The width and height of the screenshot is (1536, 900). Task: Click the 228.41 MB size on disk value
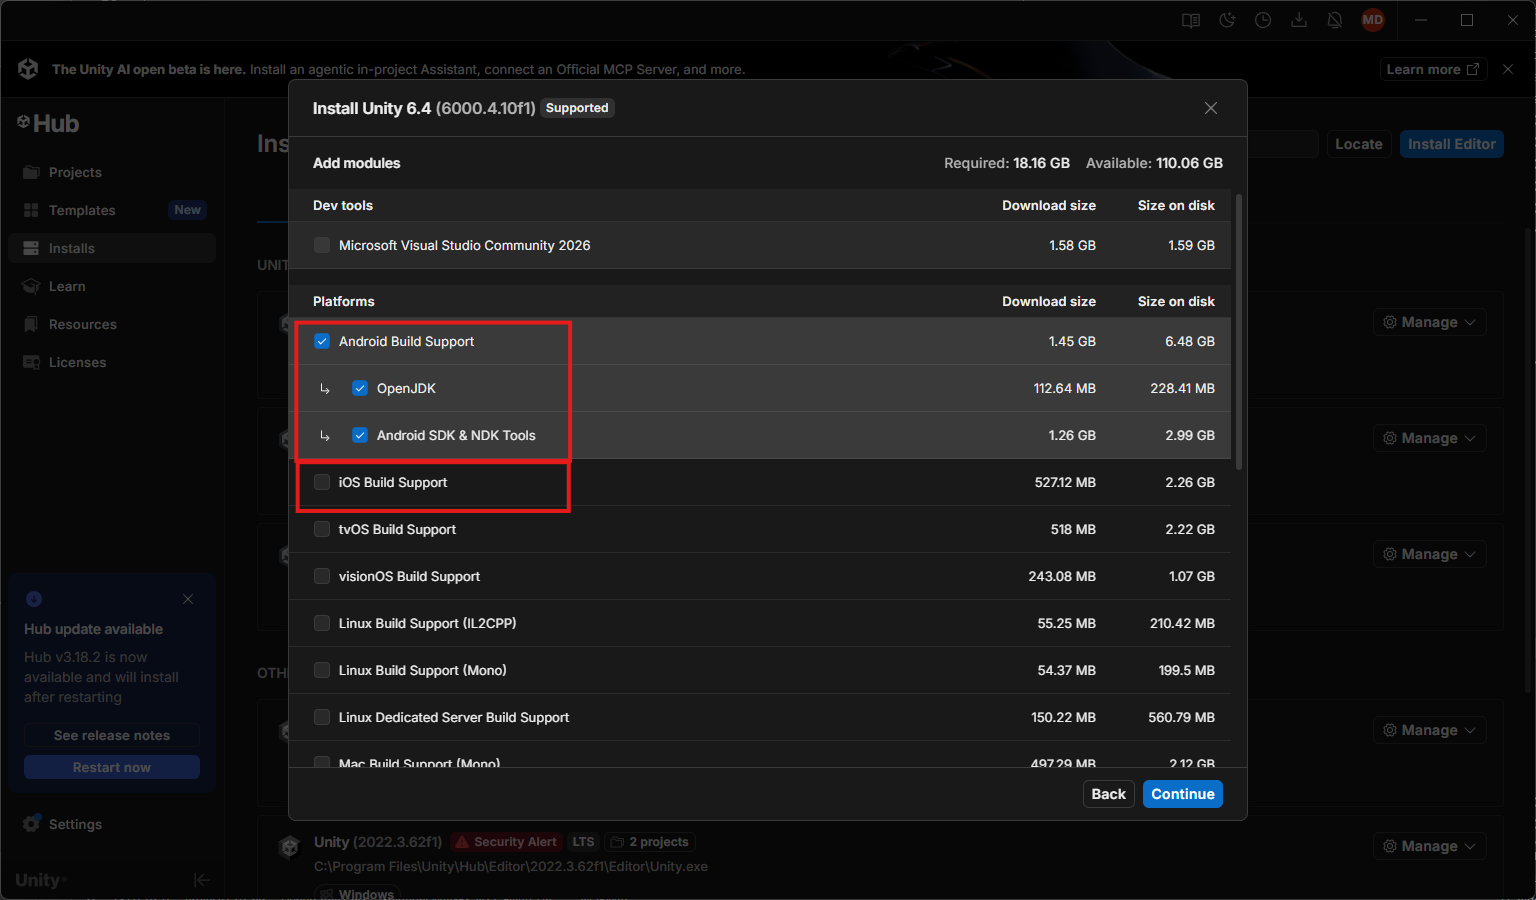1183,388
